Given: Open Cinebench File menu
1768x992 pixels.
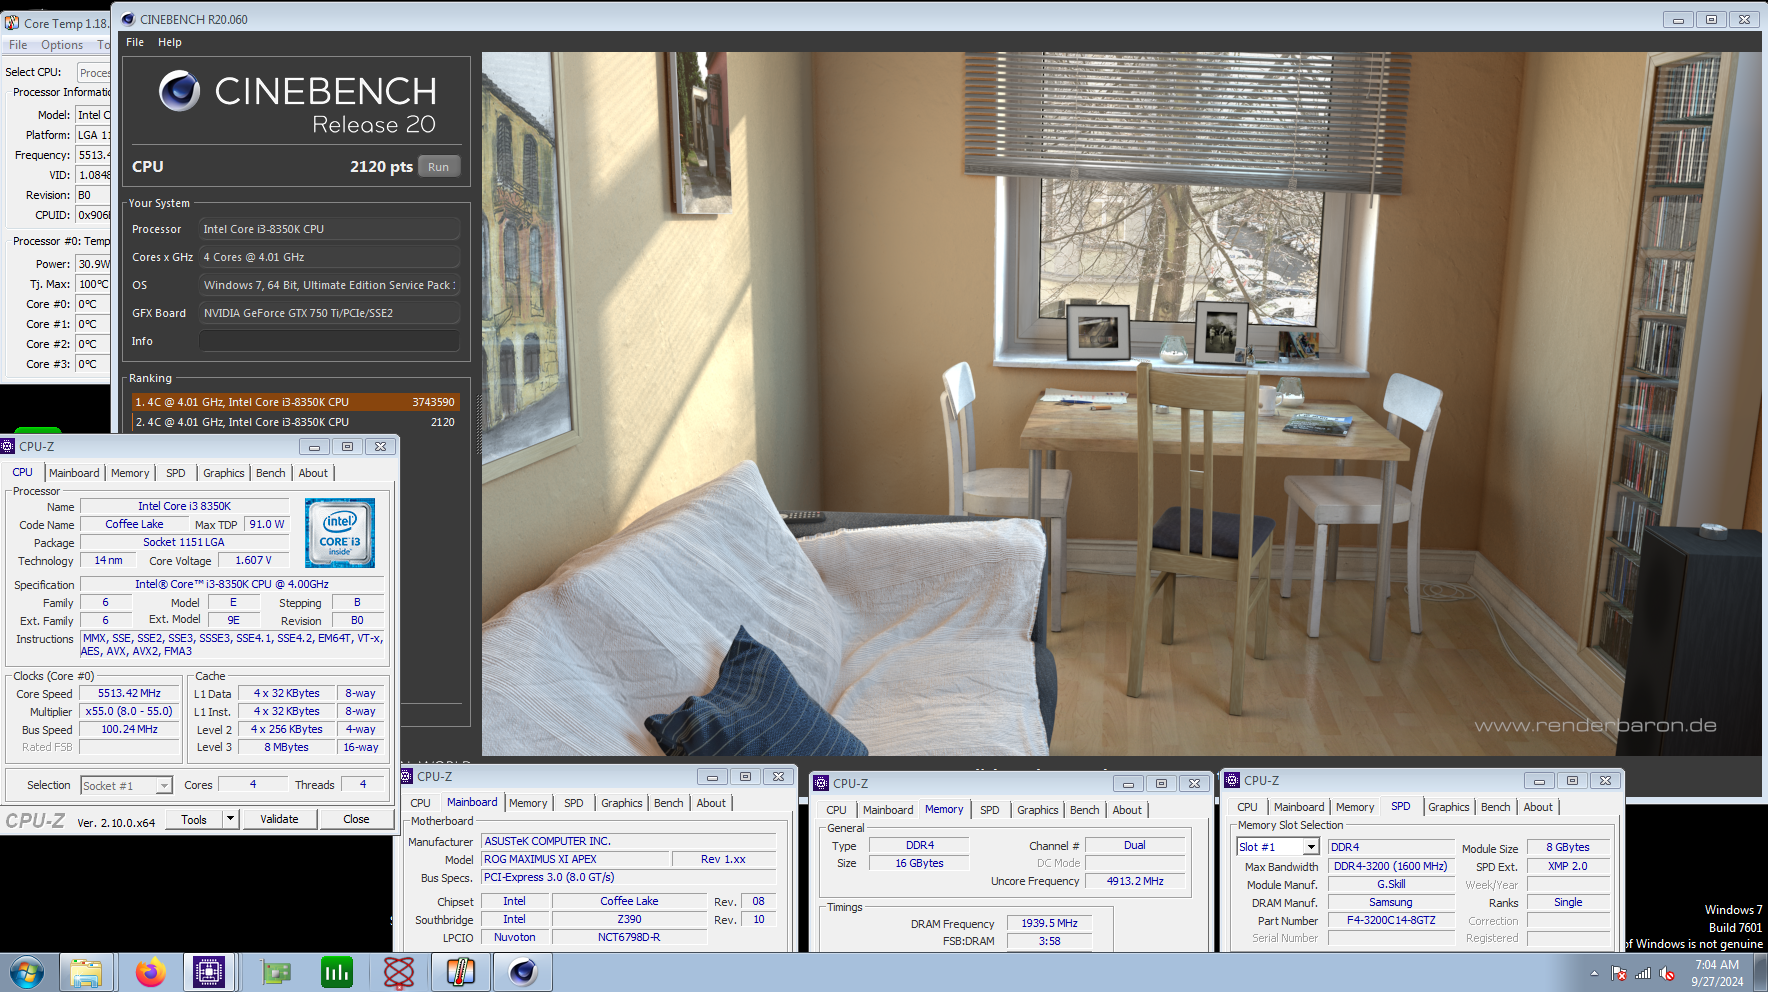Looking at the screenshot, I should pos(135,42).
